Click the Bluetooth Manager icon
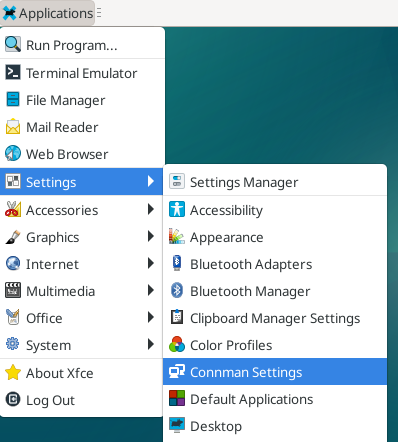The height and width of the screenshot is (442, 398). [177, 290]
